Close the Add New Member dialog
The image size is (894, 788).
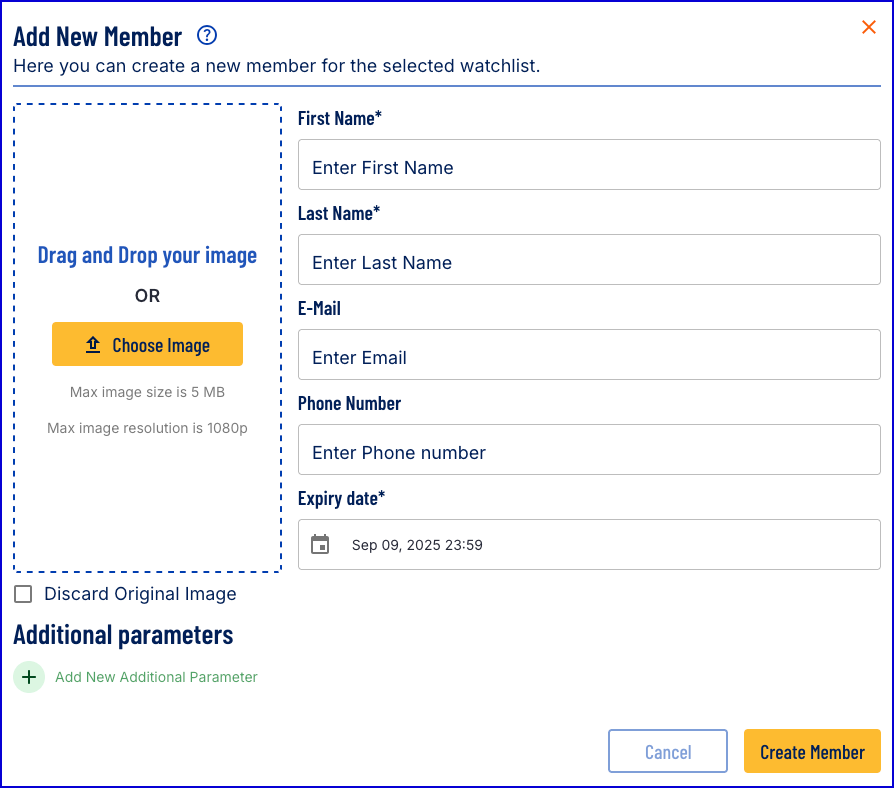pyautogui.click(x=868, y=27)
